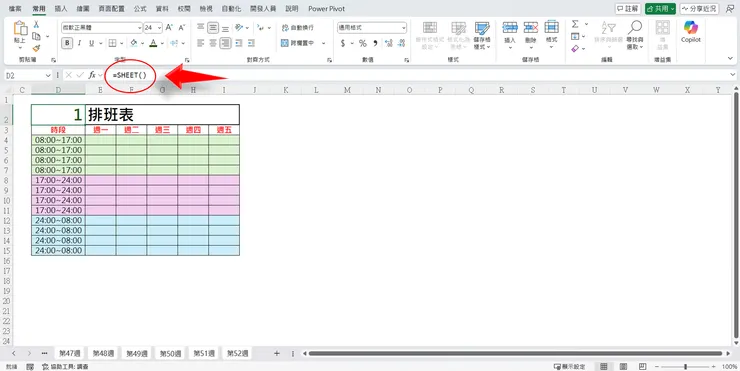Open 尋找與選取 magnifier menu
This screenshot has height=371, width=740.
(635, 35)
